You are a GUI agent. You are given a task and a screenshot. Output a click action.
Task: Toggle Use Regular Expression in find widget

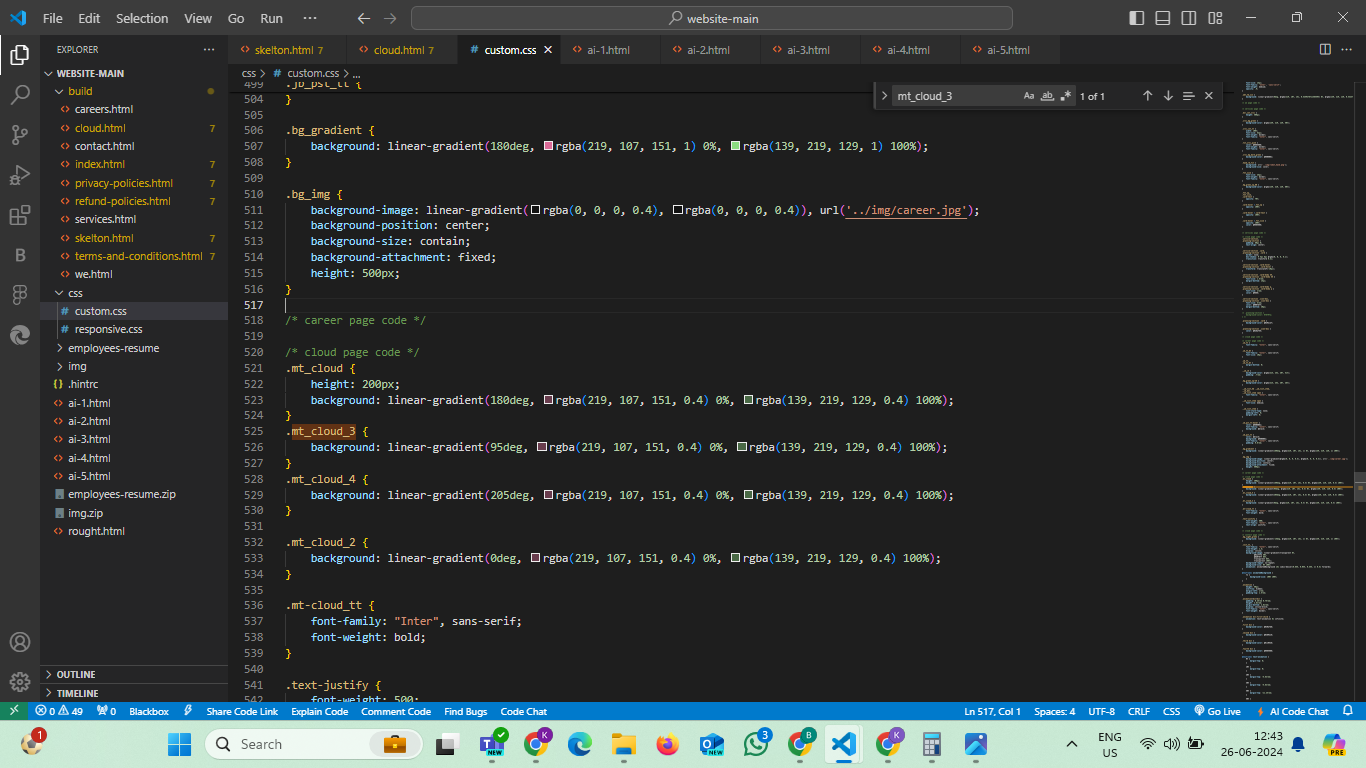pos(1066,96)
